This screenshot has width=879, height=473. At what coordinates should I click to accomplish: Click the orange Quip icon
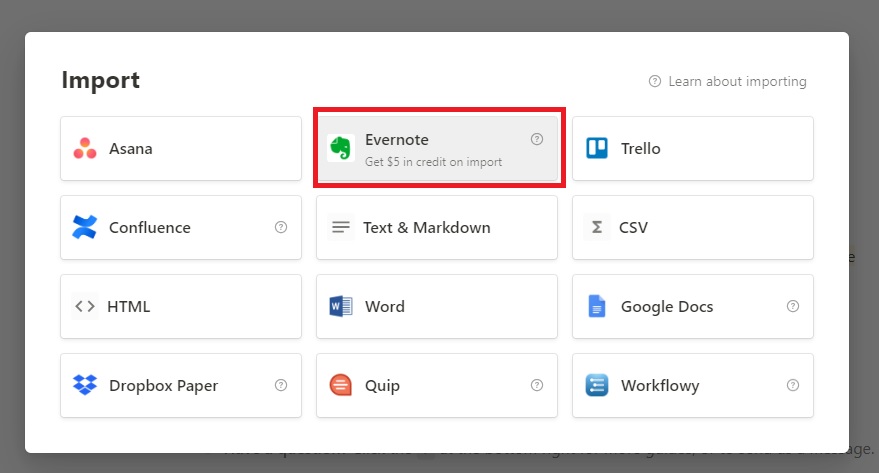click(x=340, y=385)
